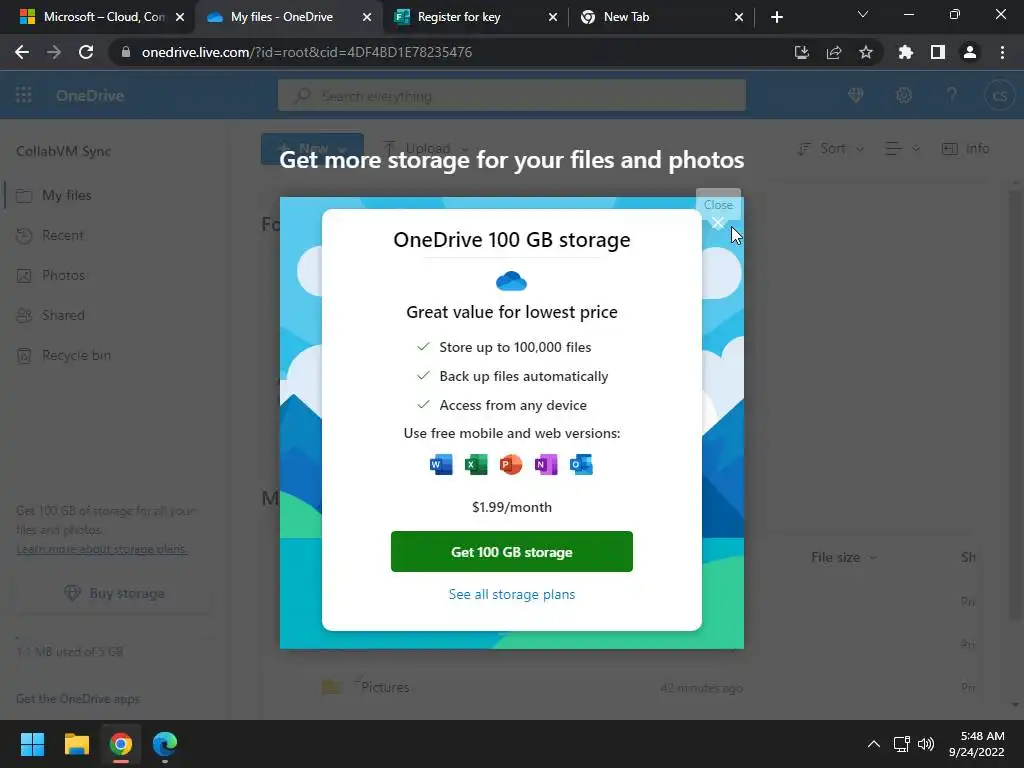Click the share page icon in address bar
Image resolution: width=1024 pixels, height=768 pixels.
[834, 52]
